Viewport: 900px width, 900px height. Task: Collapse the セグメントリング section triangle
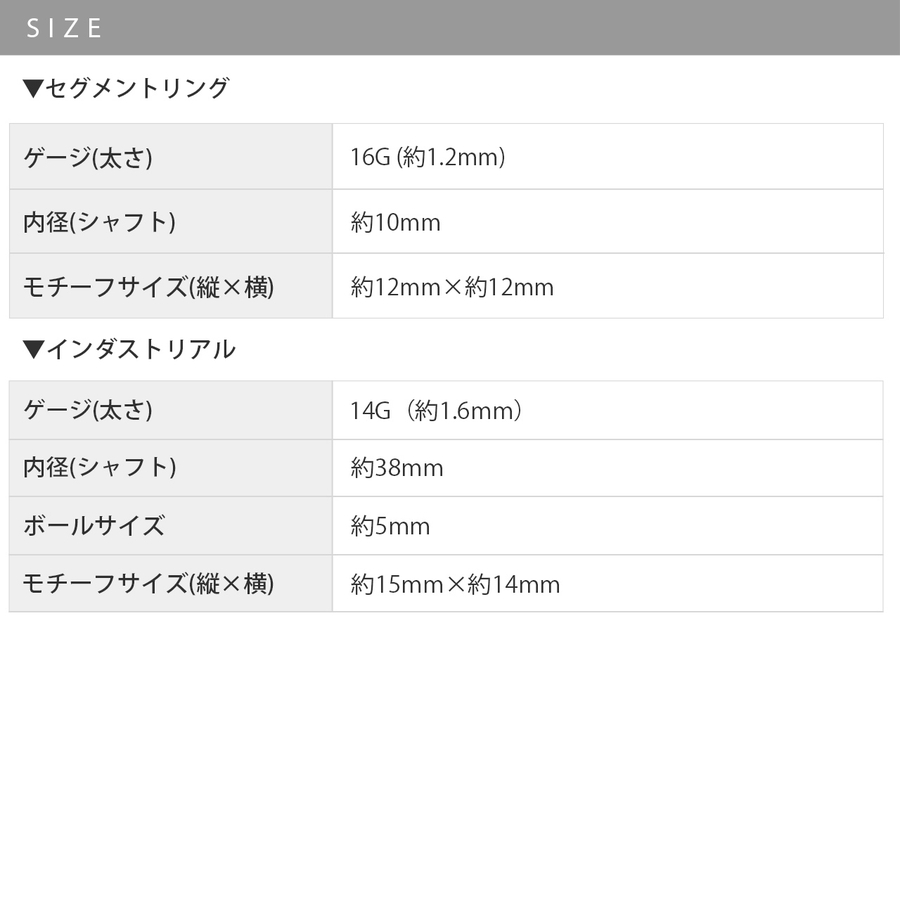[32, 89]
